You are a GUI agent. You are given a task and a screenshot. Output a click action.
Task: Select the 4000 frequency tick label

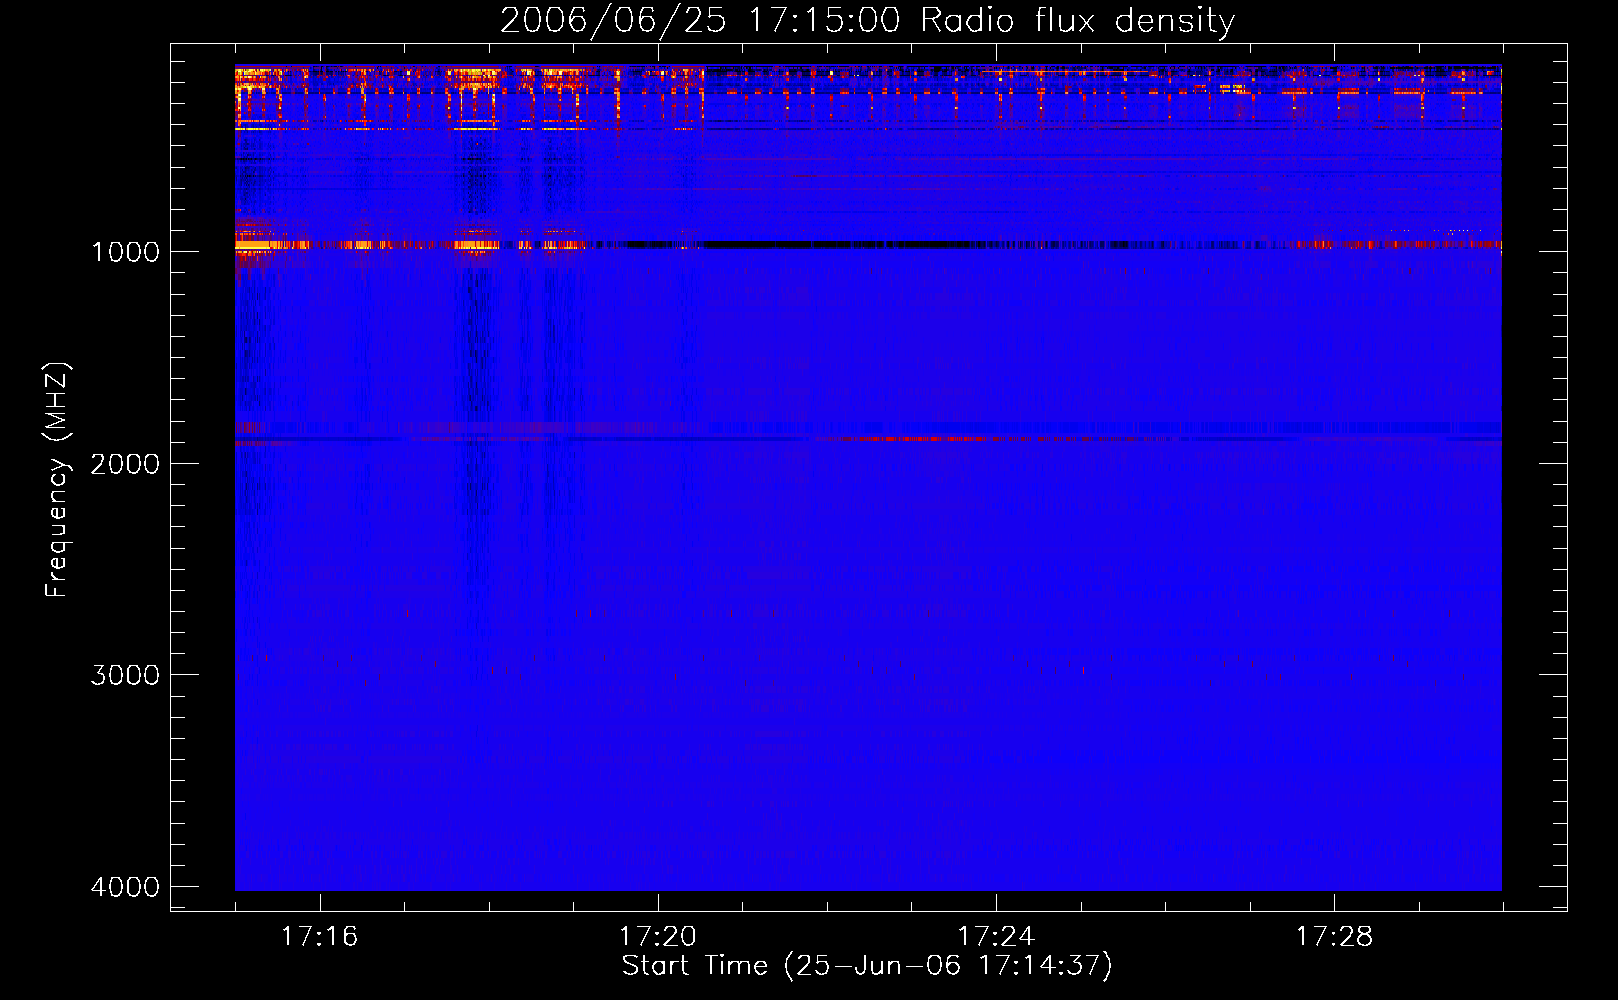click(x=125, y=887)
